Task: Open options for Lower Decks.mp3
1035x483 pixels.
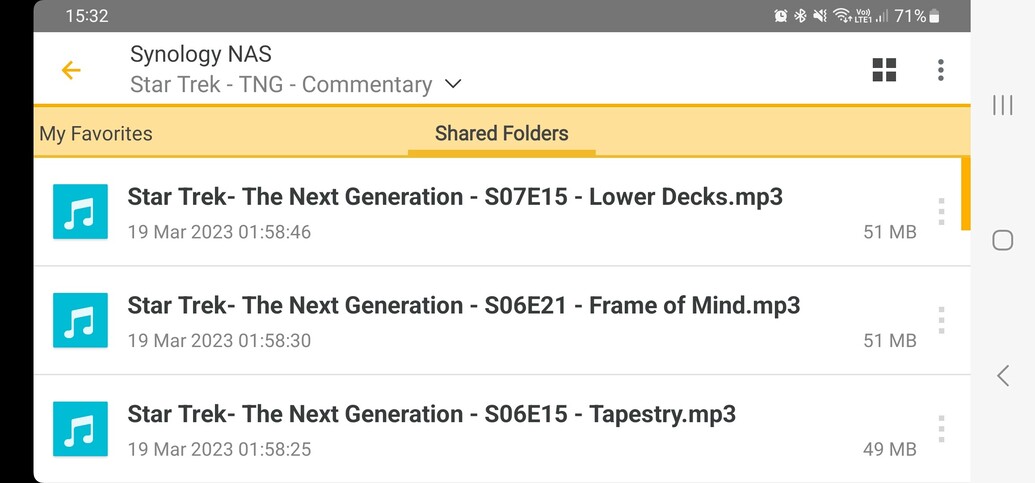Action: (941, 212)
